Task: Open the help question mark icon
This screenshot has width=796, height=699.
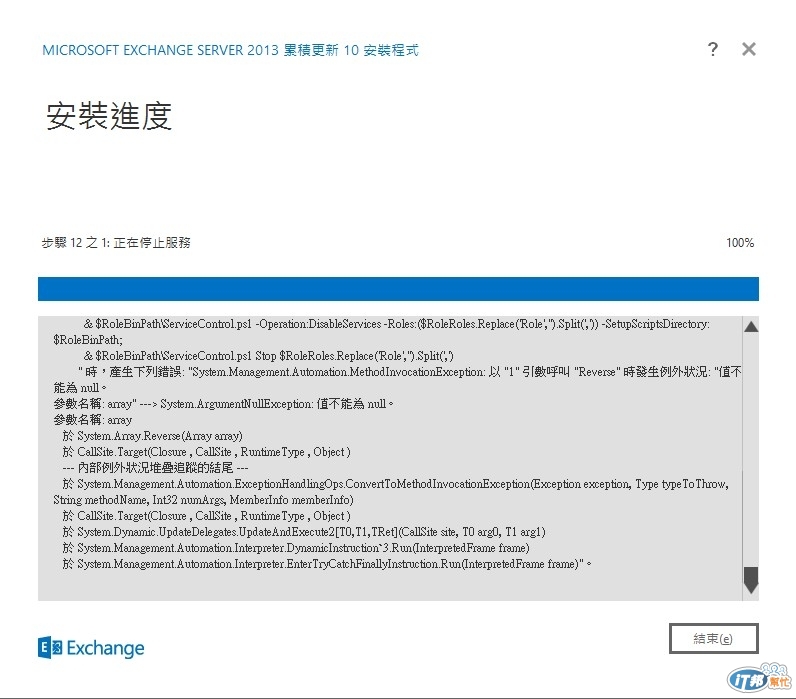Action: pos(713,49)
